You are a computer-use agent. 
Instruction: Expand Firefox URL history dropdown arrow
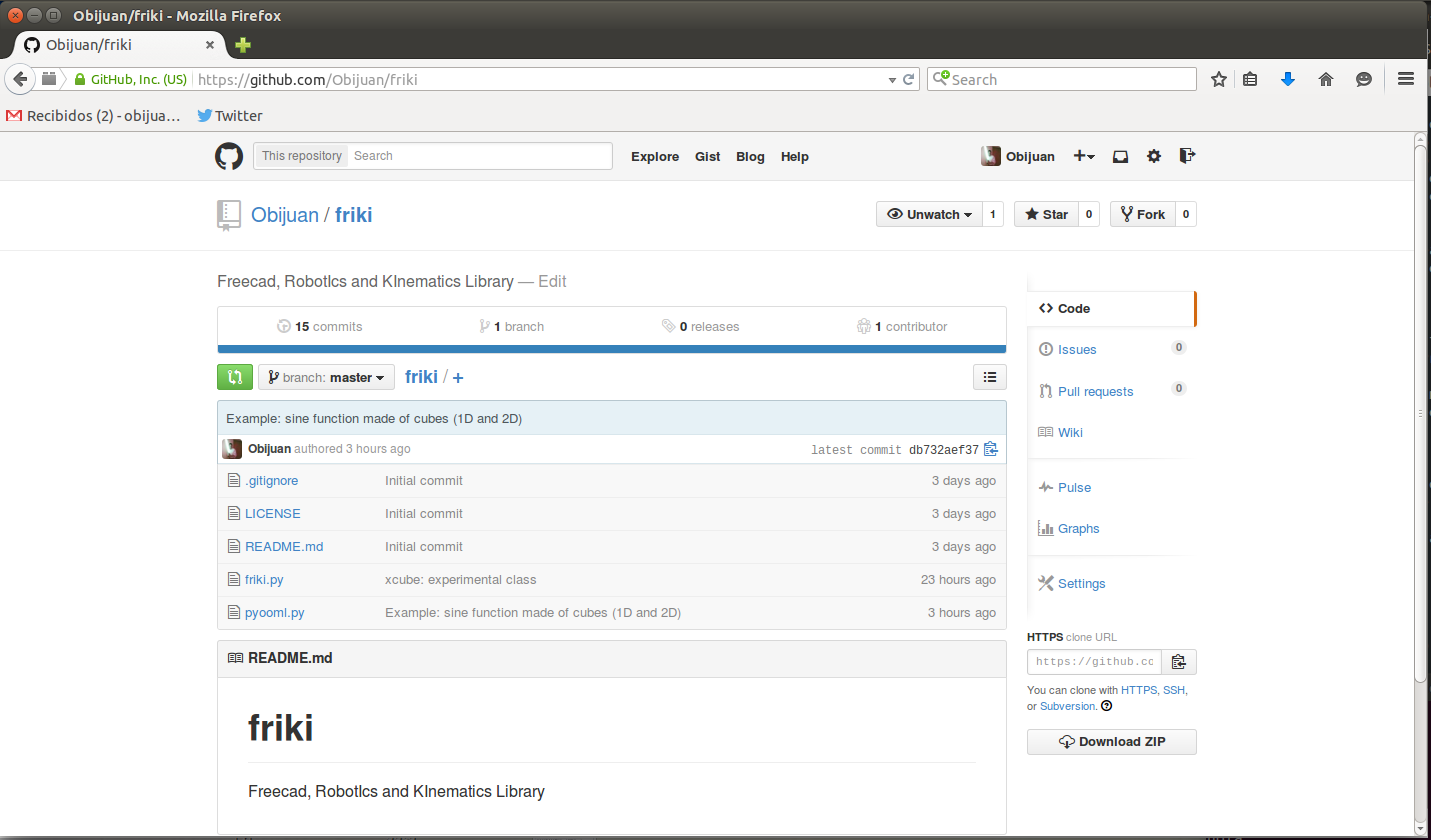pos(892,80)
